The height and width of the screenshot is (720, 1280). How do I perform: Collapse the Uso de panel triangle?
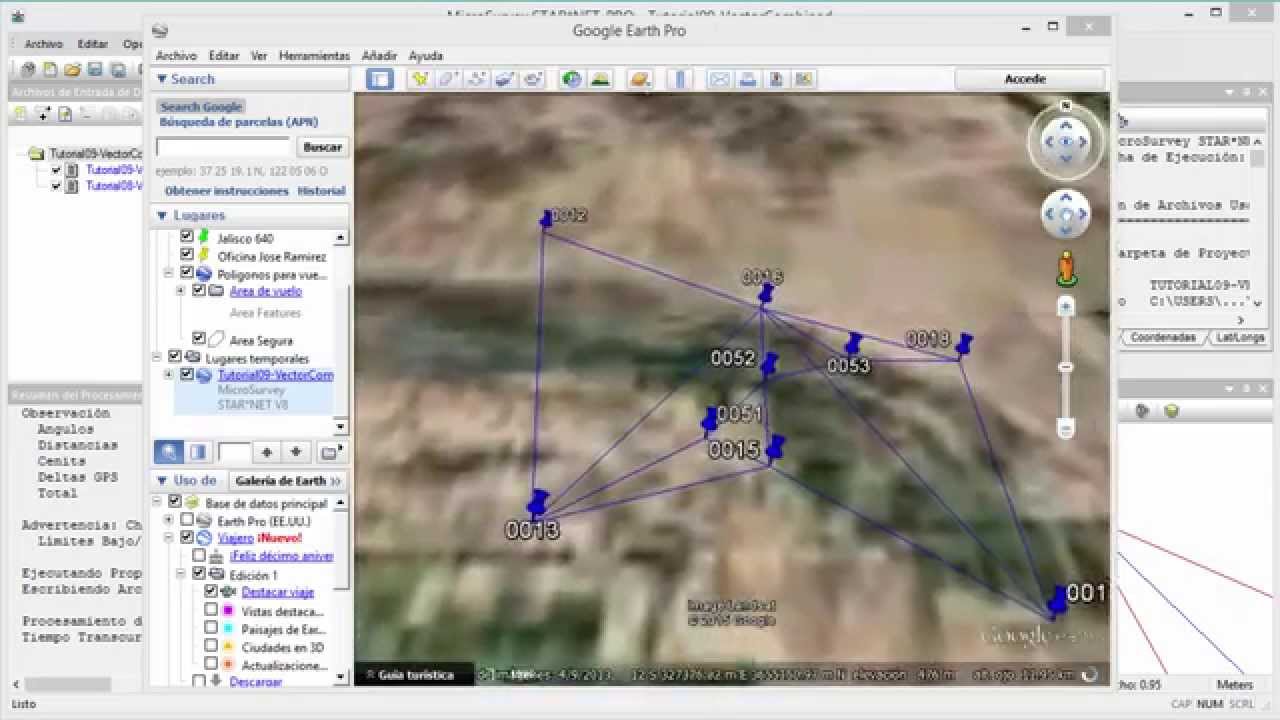162,480
